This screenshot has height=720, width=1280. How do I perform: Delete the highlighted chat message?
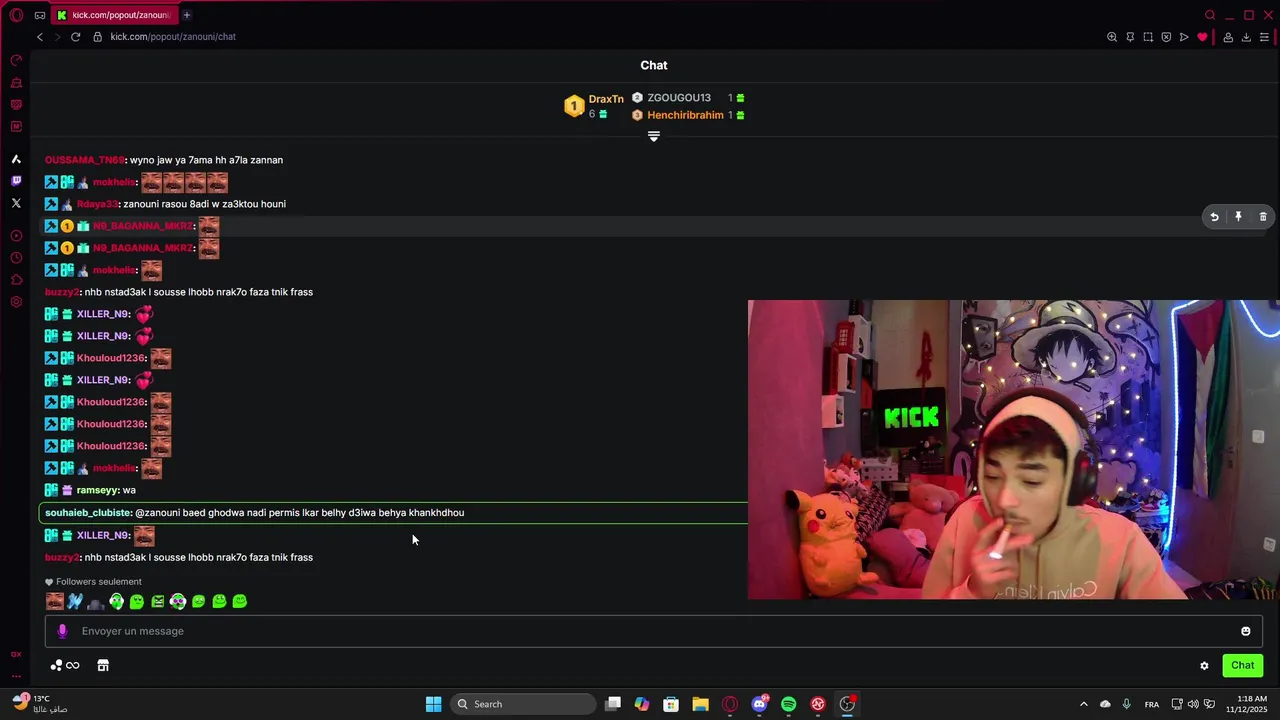1263,217
